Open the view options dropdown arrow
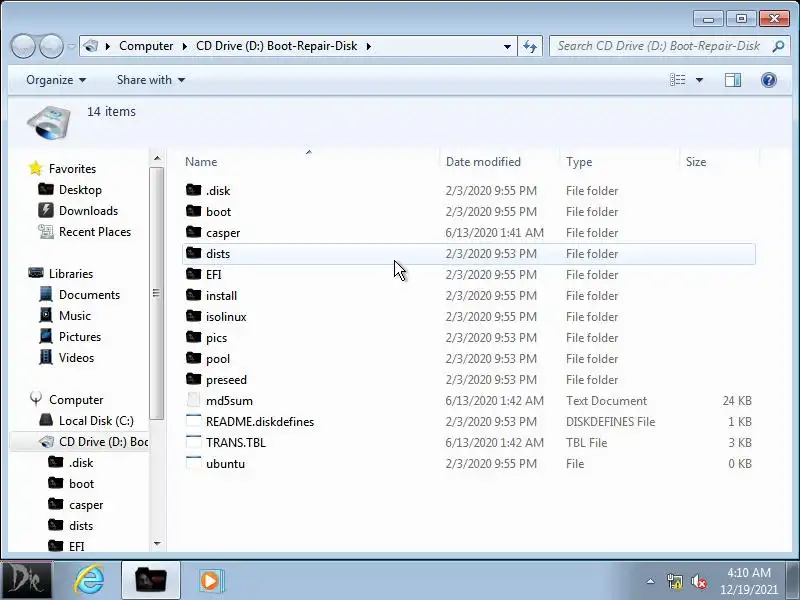The width and height of the screenshot is (800, 600). tap(699, 80)
